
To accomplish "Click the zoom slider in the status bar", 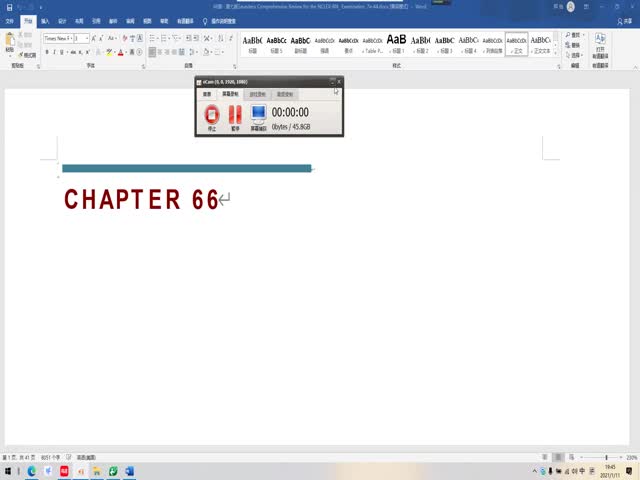I will 606,458.
